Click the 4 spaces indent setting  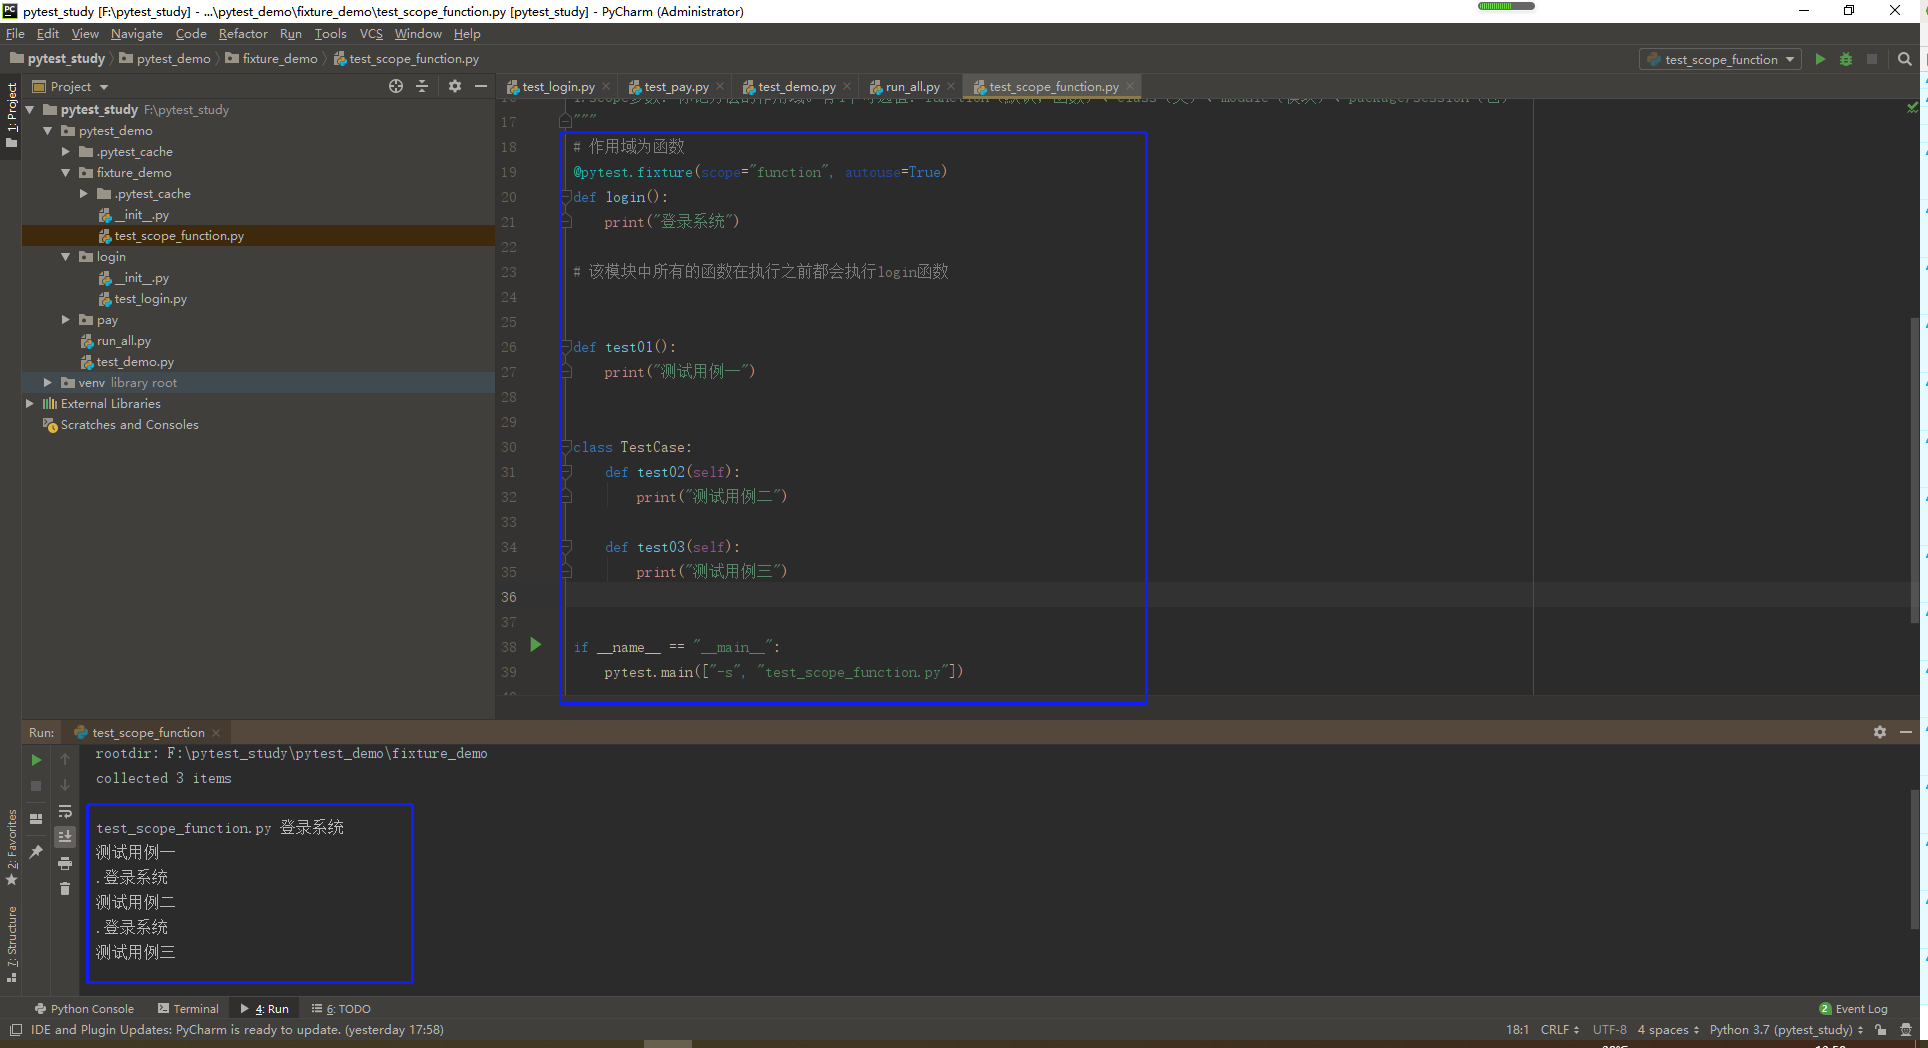pyautogui.click(x=1667, y=1030)
